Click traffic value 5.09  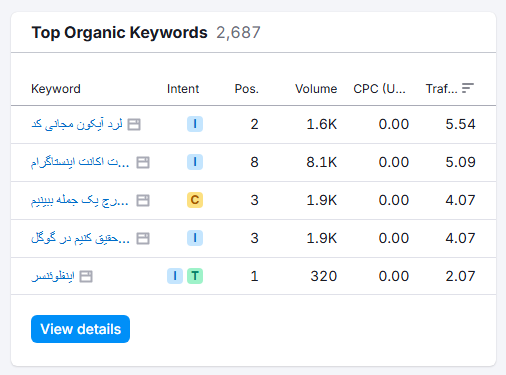click(460, 162)
